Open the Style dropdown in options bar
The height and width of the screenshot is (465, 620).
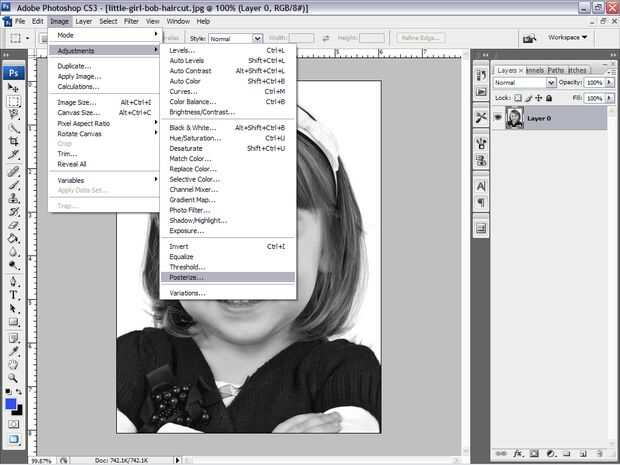click(257, 38)
